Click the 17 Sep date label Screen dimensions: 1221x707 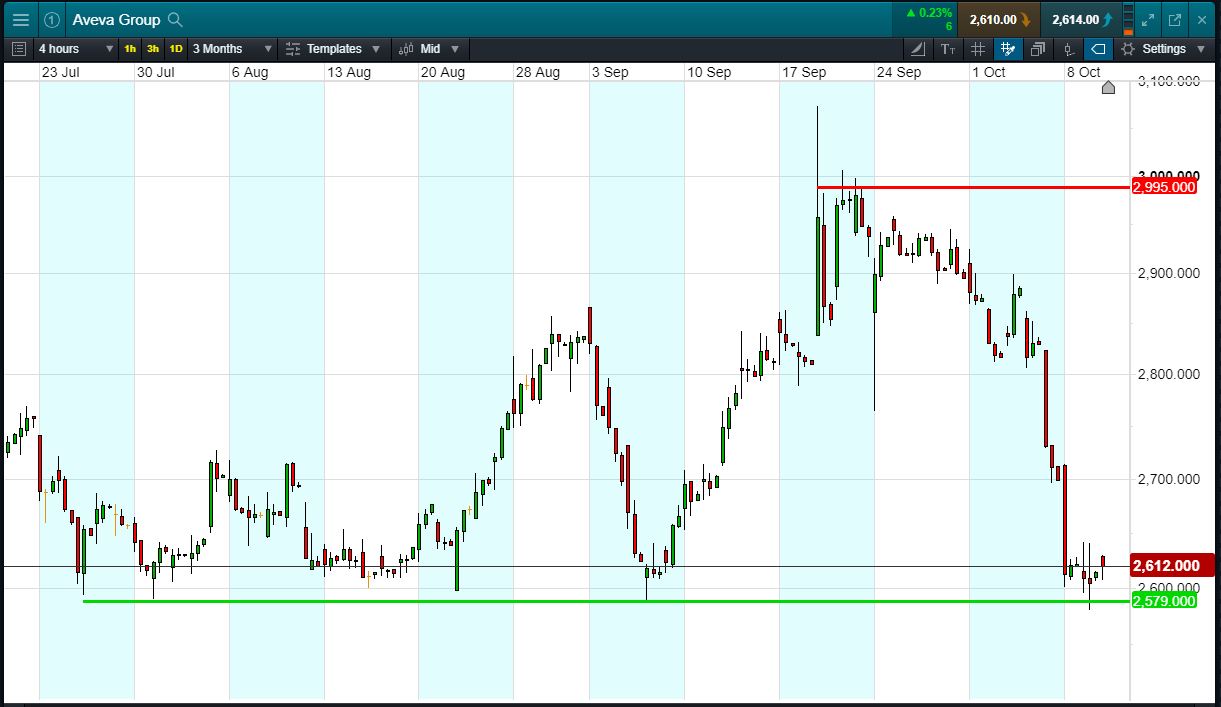805,72
